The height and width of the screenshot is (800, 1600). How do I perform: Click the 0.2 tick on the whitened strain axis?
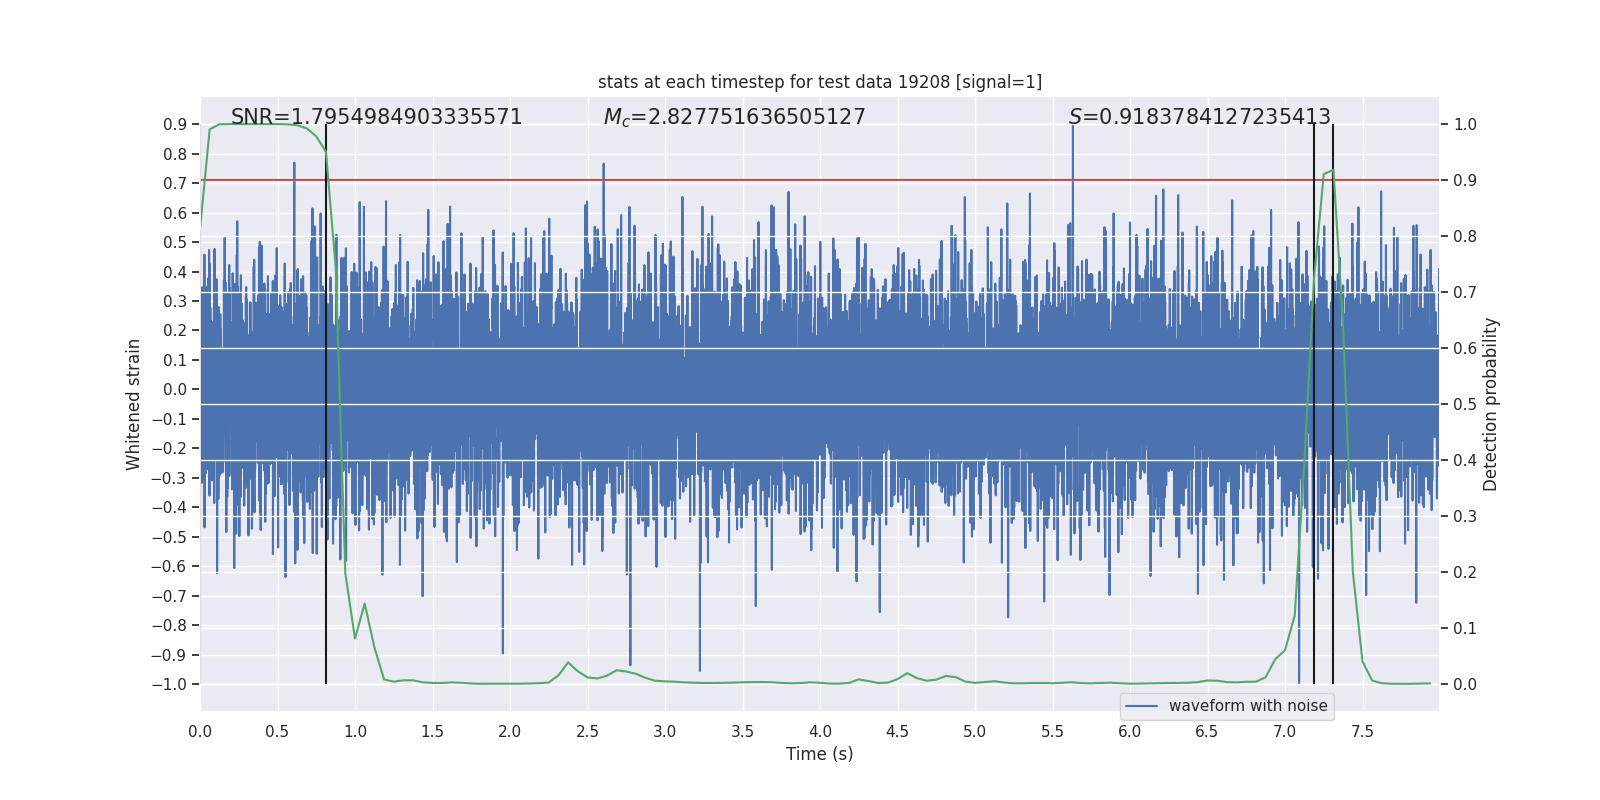(175, 331)
